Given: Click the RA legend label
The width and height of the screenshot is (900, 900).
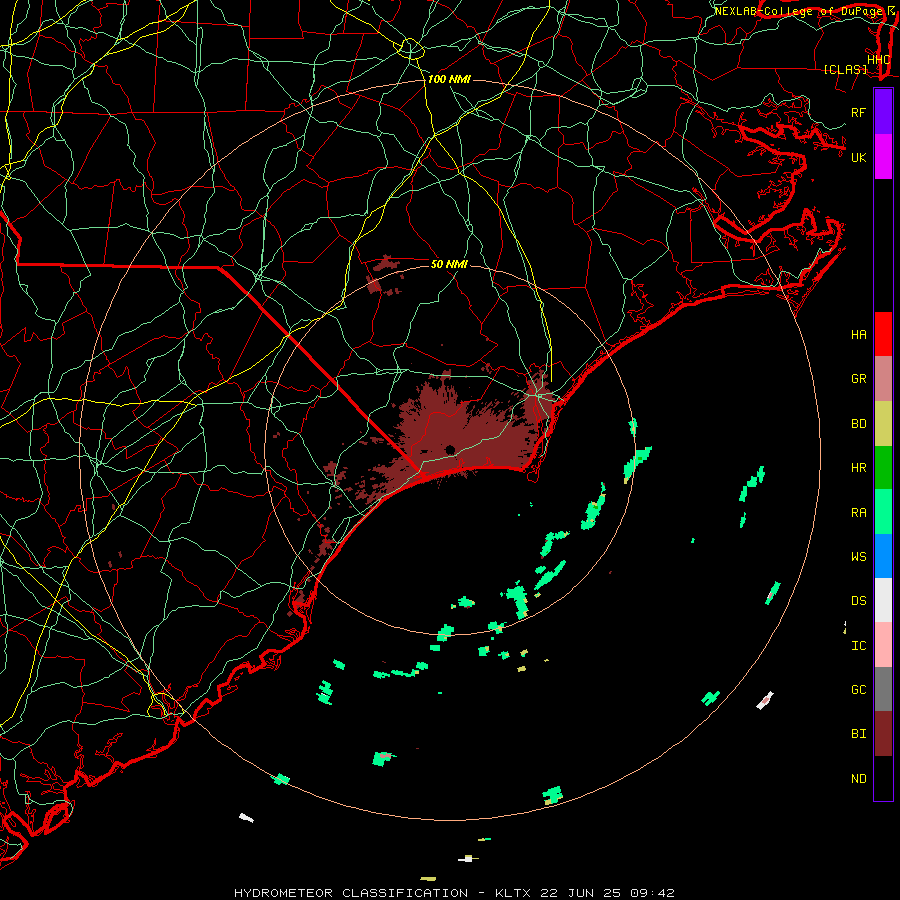Looking at the screenshot, I should point(858,513).
